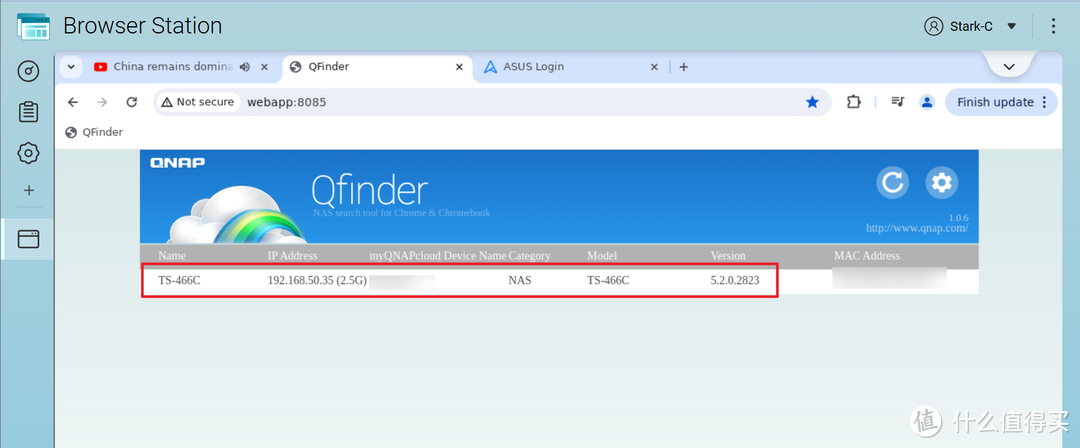This screenshot has width=1080, height=448.
Task: Open the dashboard gauge icon in the sidebar
Action: point(28,72)
